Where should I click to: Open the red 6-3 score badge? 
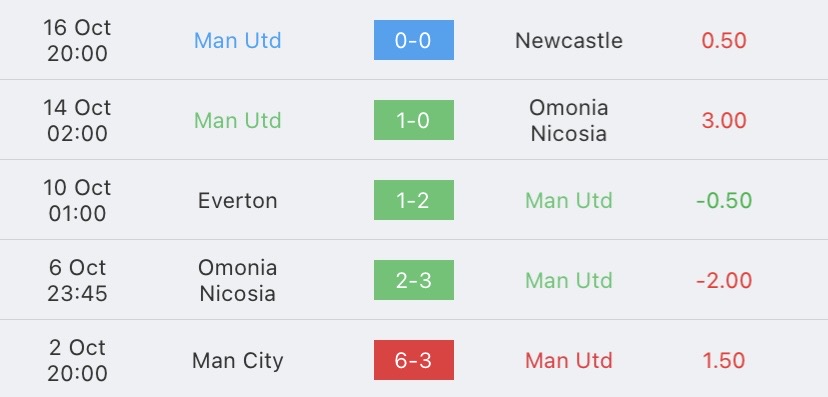point(413,360)
